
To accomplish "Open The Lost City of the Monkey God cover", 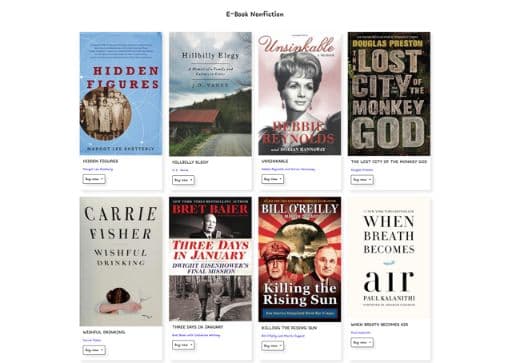I will 389,94.
